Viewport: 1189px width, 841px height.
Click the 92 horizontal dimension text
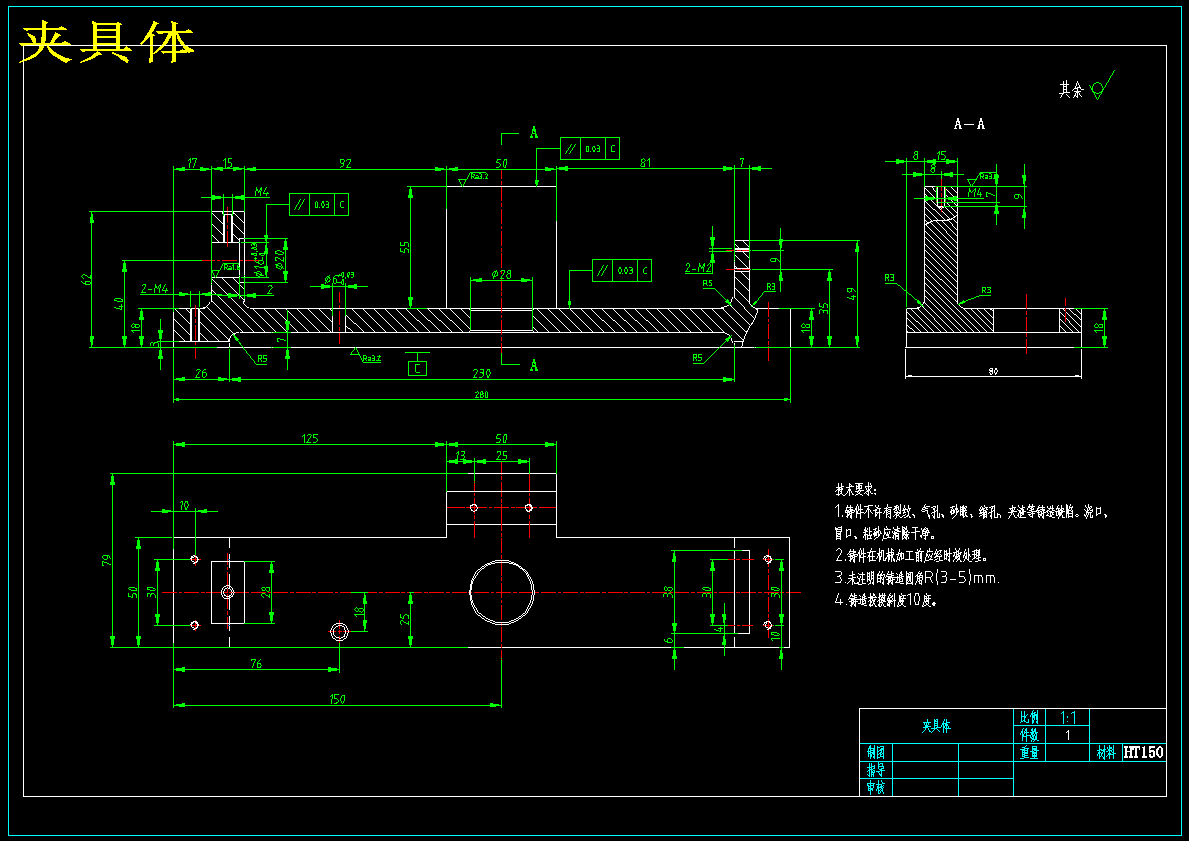345,163
